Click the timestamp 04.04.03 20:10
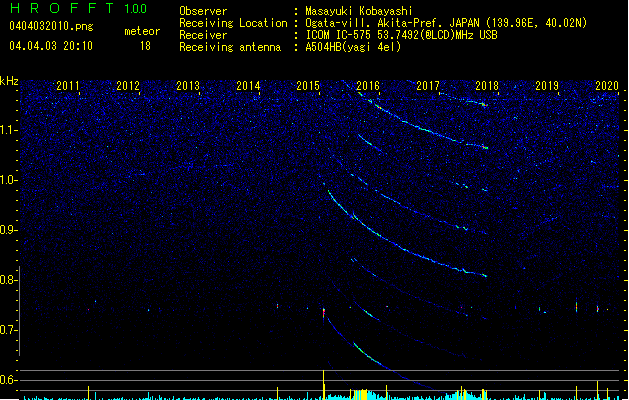Viewport: 629px width, 400px height. (51, 46)
